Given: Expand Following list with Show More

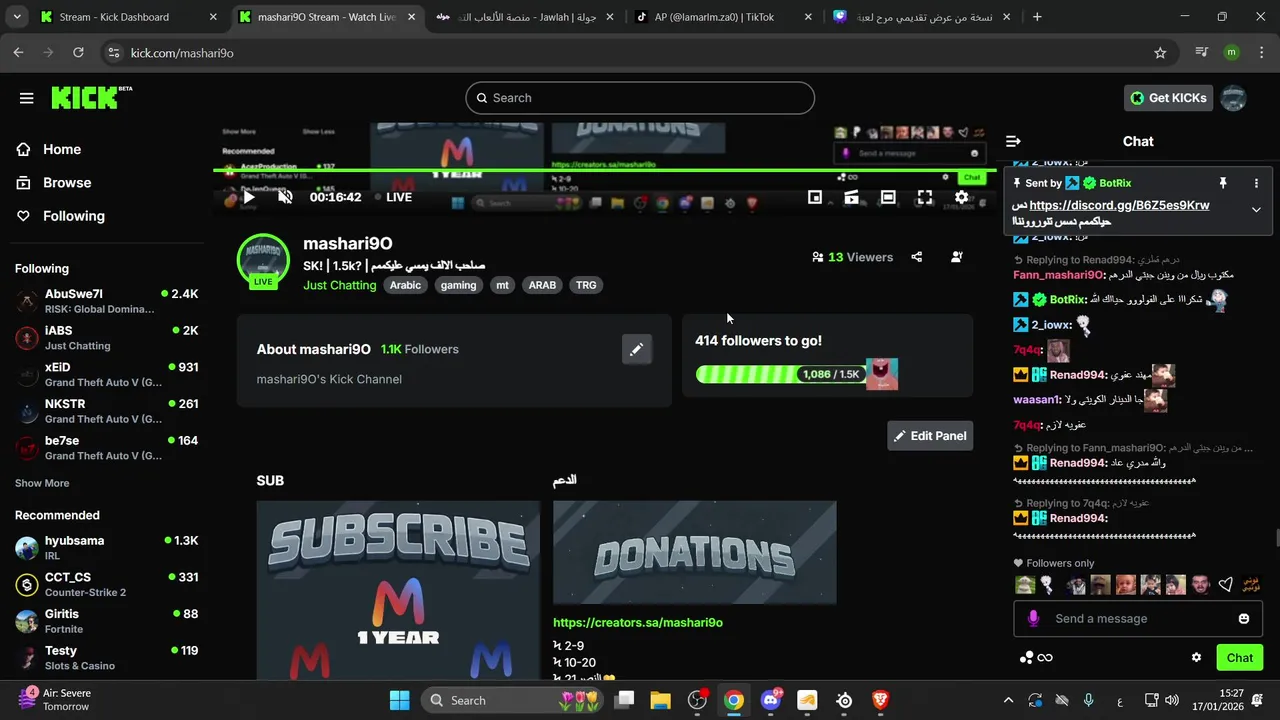Looking at the screenshot, I should (42, 483).
